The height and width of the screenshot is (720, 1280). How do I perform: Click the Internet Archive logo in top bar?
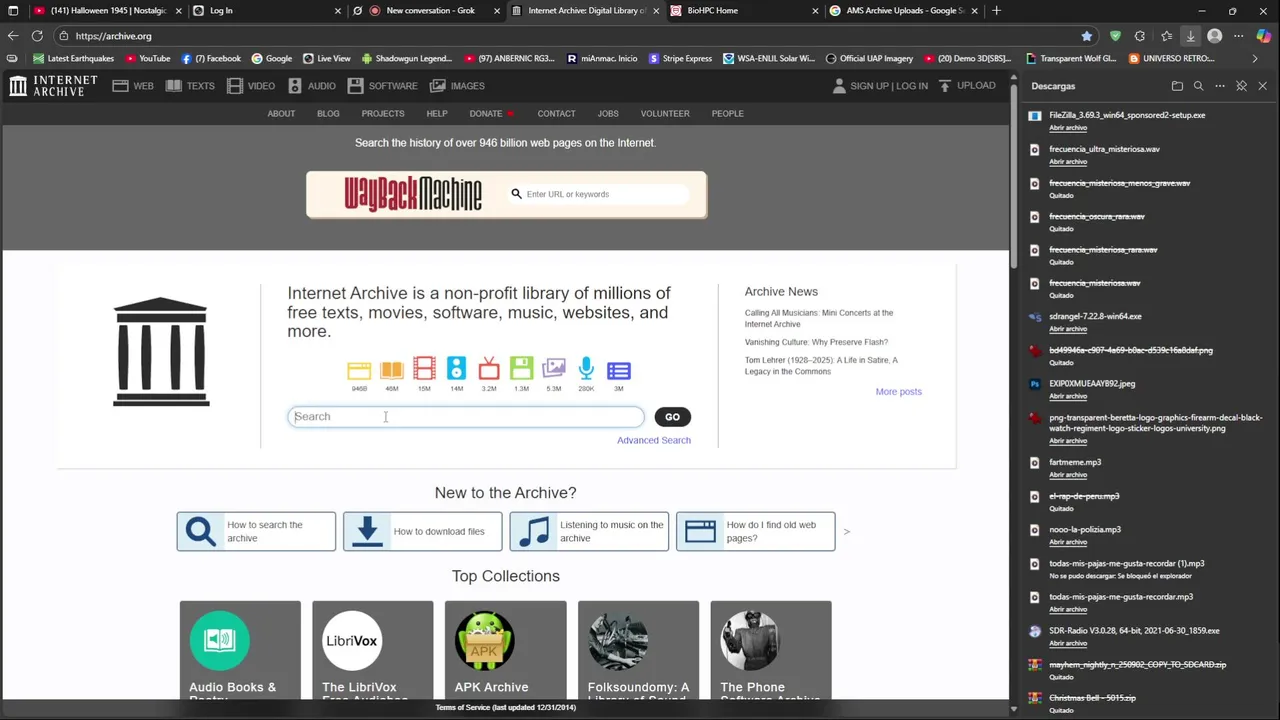tap(54, 86)
